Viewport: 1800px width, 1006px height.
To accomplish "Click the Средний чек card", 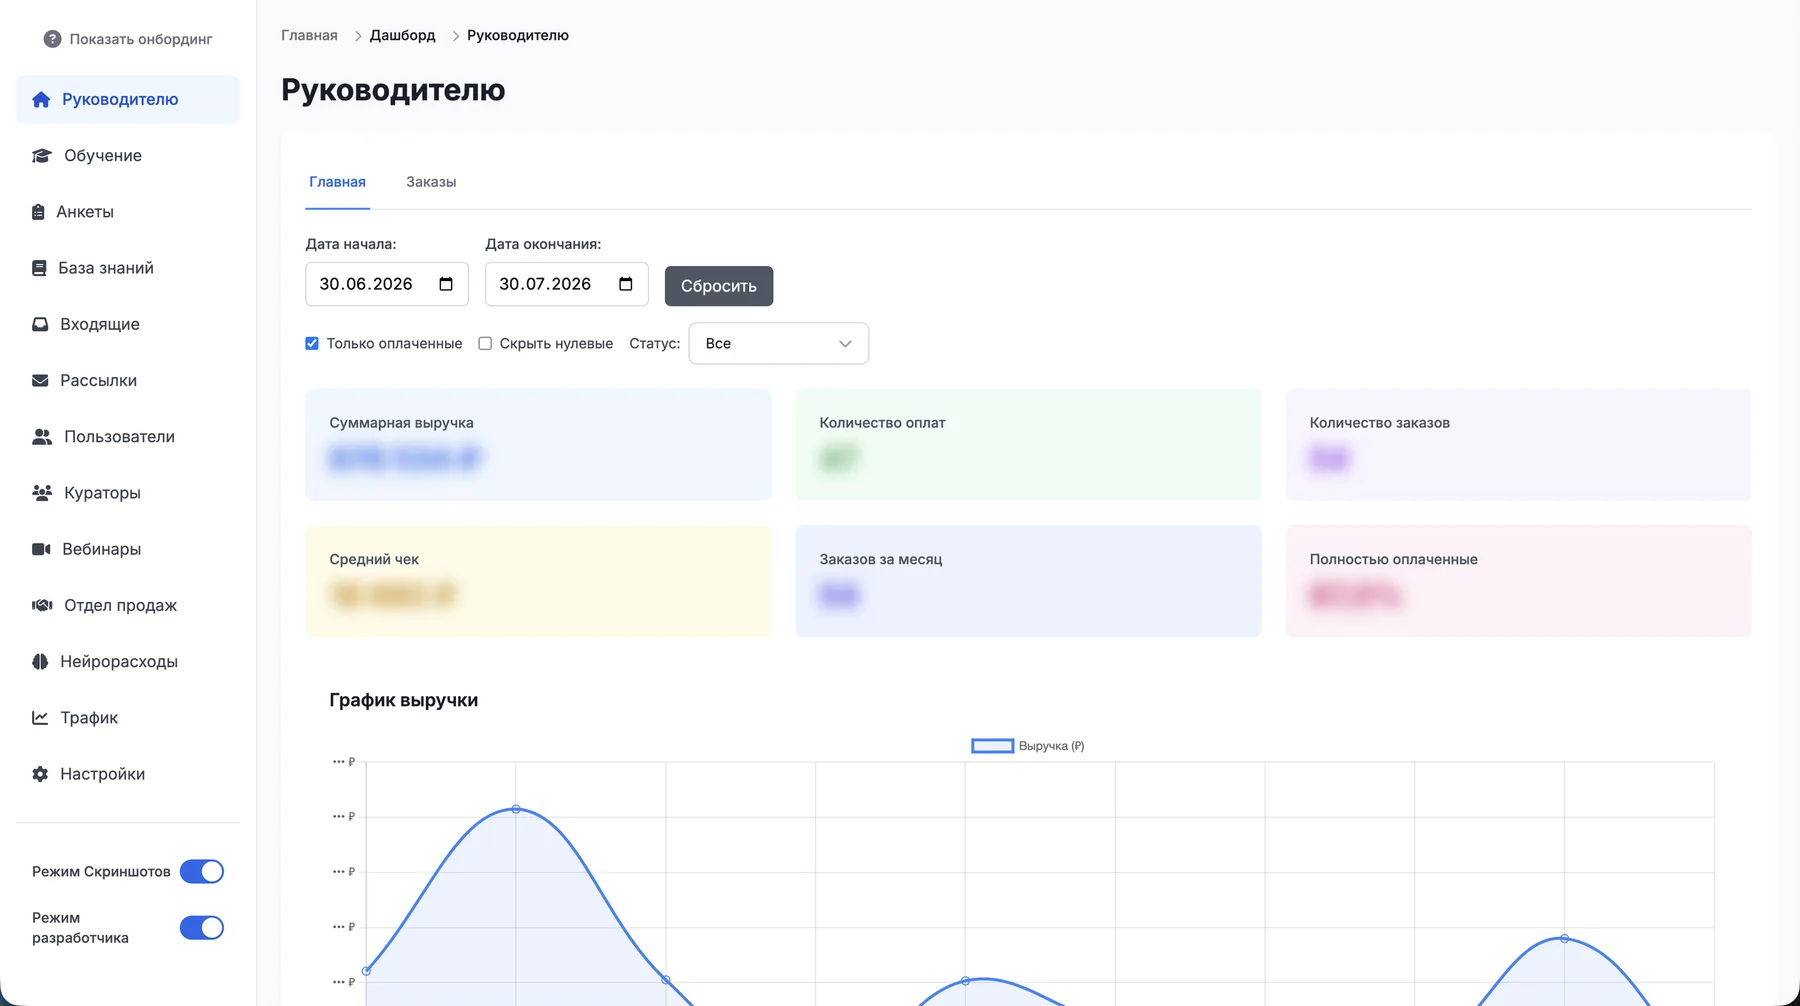I will point(538,581).
